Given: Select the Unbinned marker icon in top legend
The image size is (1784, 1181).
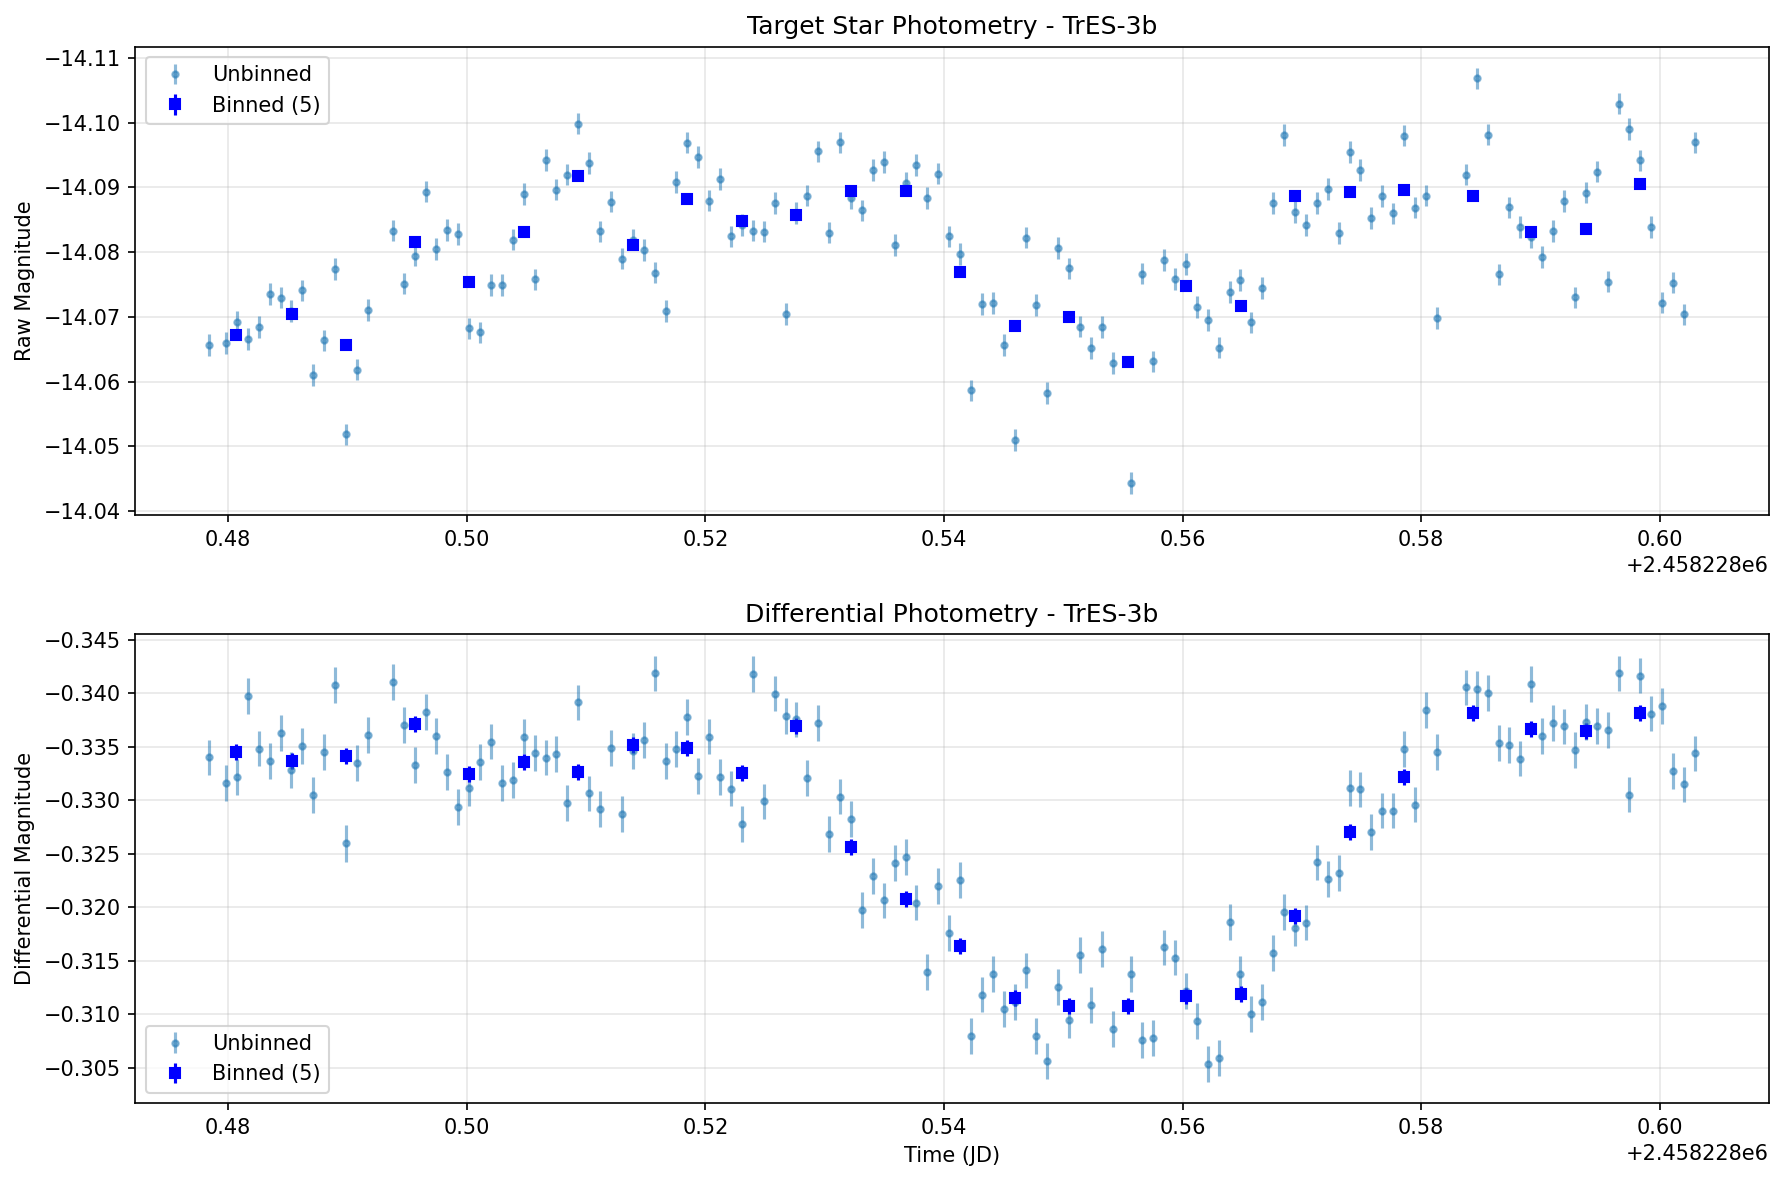Looking at the screenshot, I should 176,73.
